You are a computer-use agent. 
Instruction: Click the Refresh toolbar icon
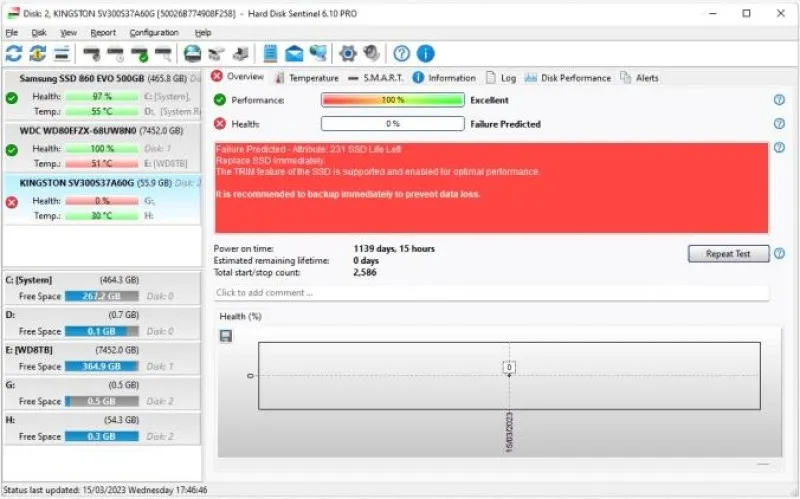[x=14, y=54]
